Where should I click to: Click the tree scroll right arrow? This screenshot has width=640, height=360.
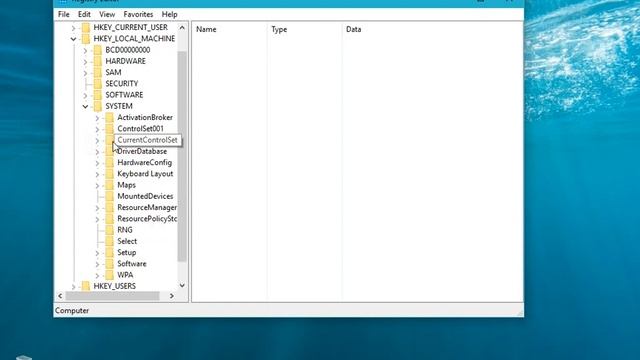click(172, 296)
